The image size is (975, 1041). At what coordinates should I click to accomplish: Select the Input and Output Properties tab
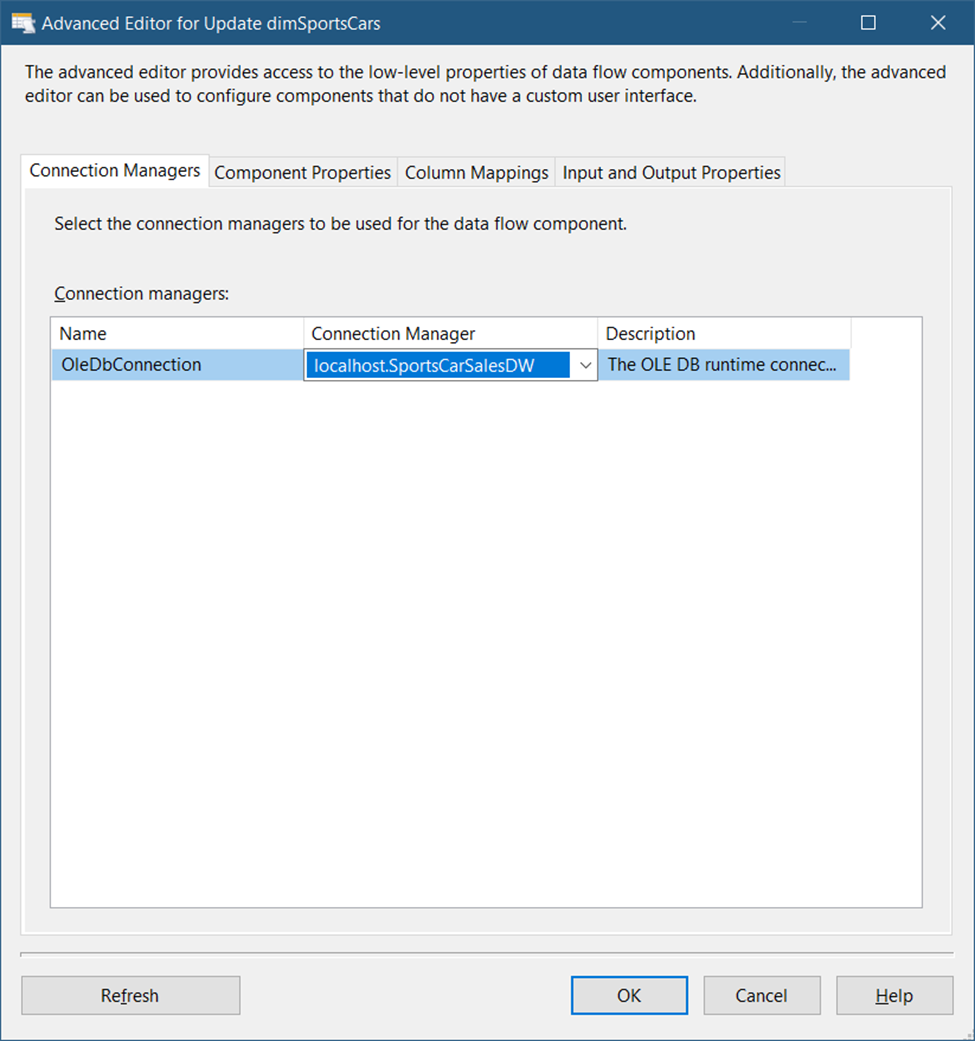click(x=670, y=172)
